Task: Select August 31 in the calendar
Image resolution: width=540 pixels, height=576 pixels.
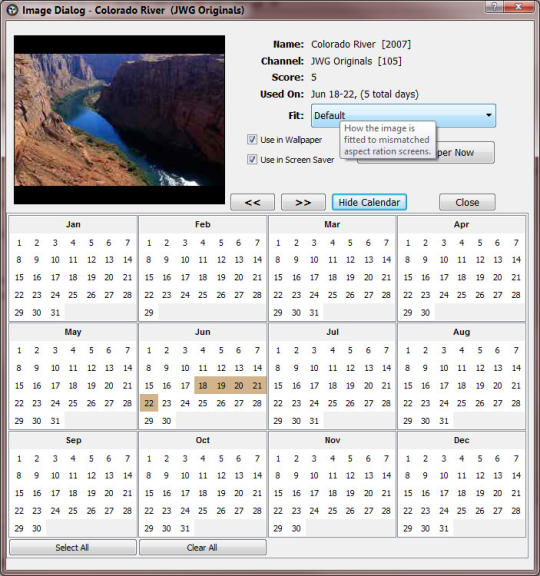Action: (x=444, y=421)
